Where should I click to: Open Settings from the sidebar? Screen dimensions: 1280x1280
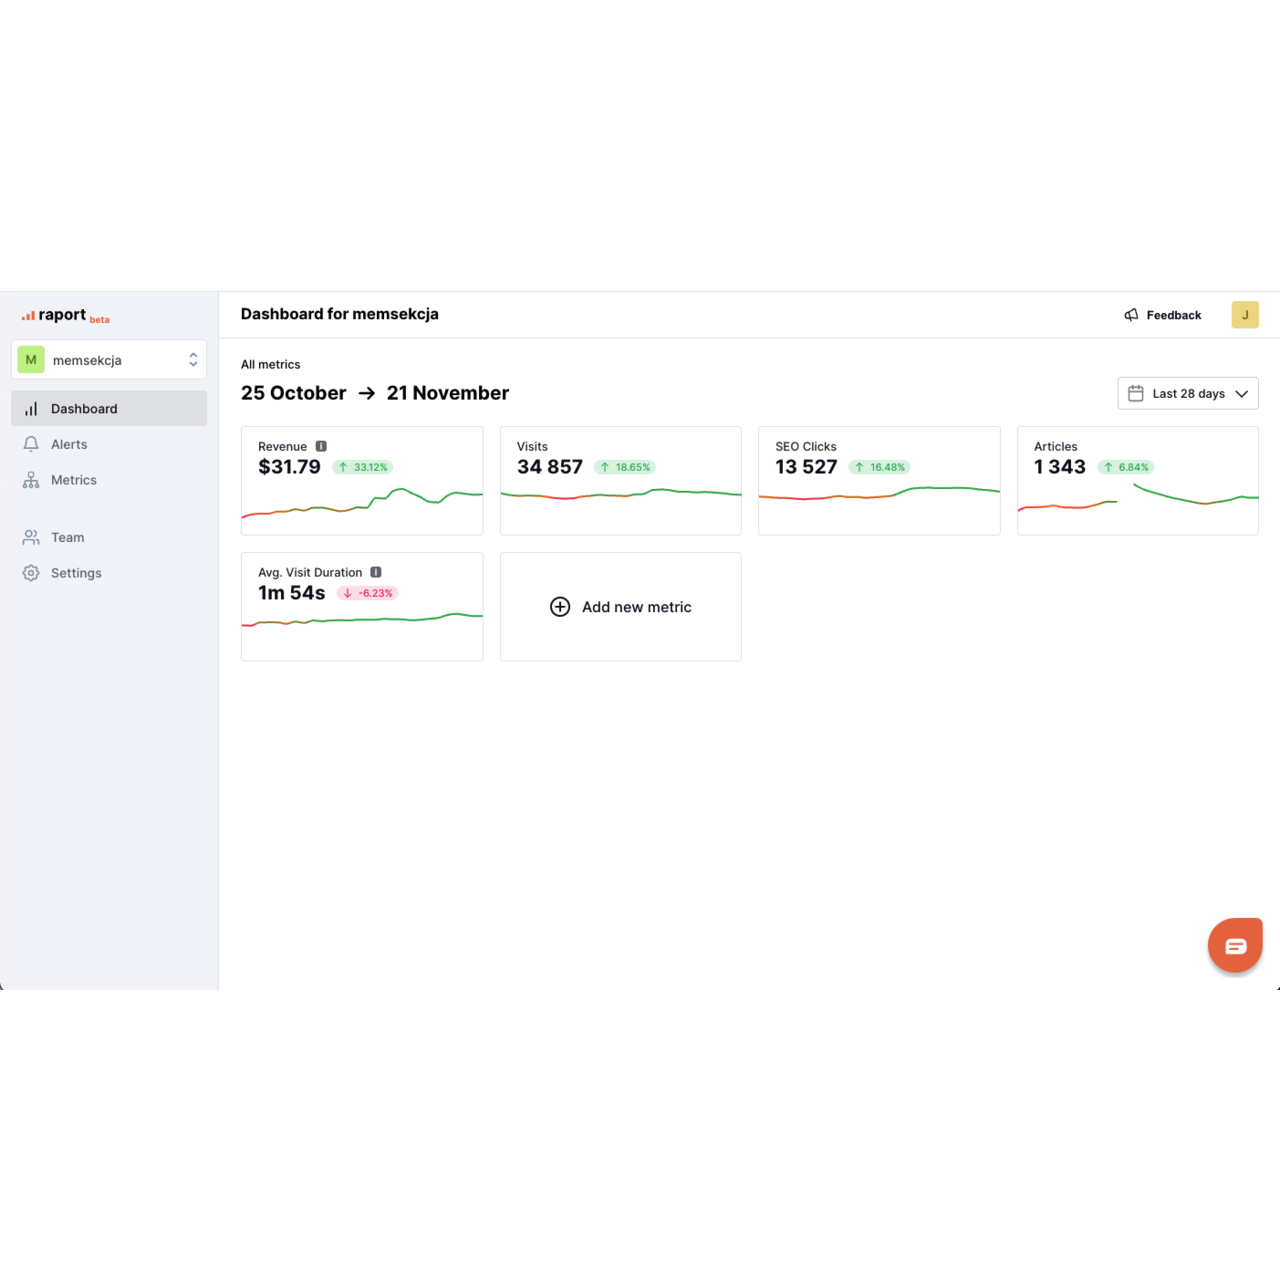[76, 573]
